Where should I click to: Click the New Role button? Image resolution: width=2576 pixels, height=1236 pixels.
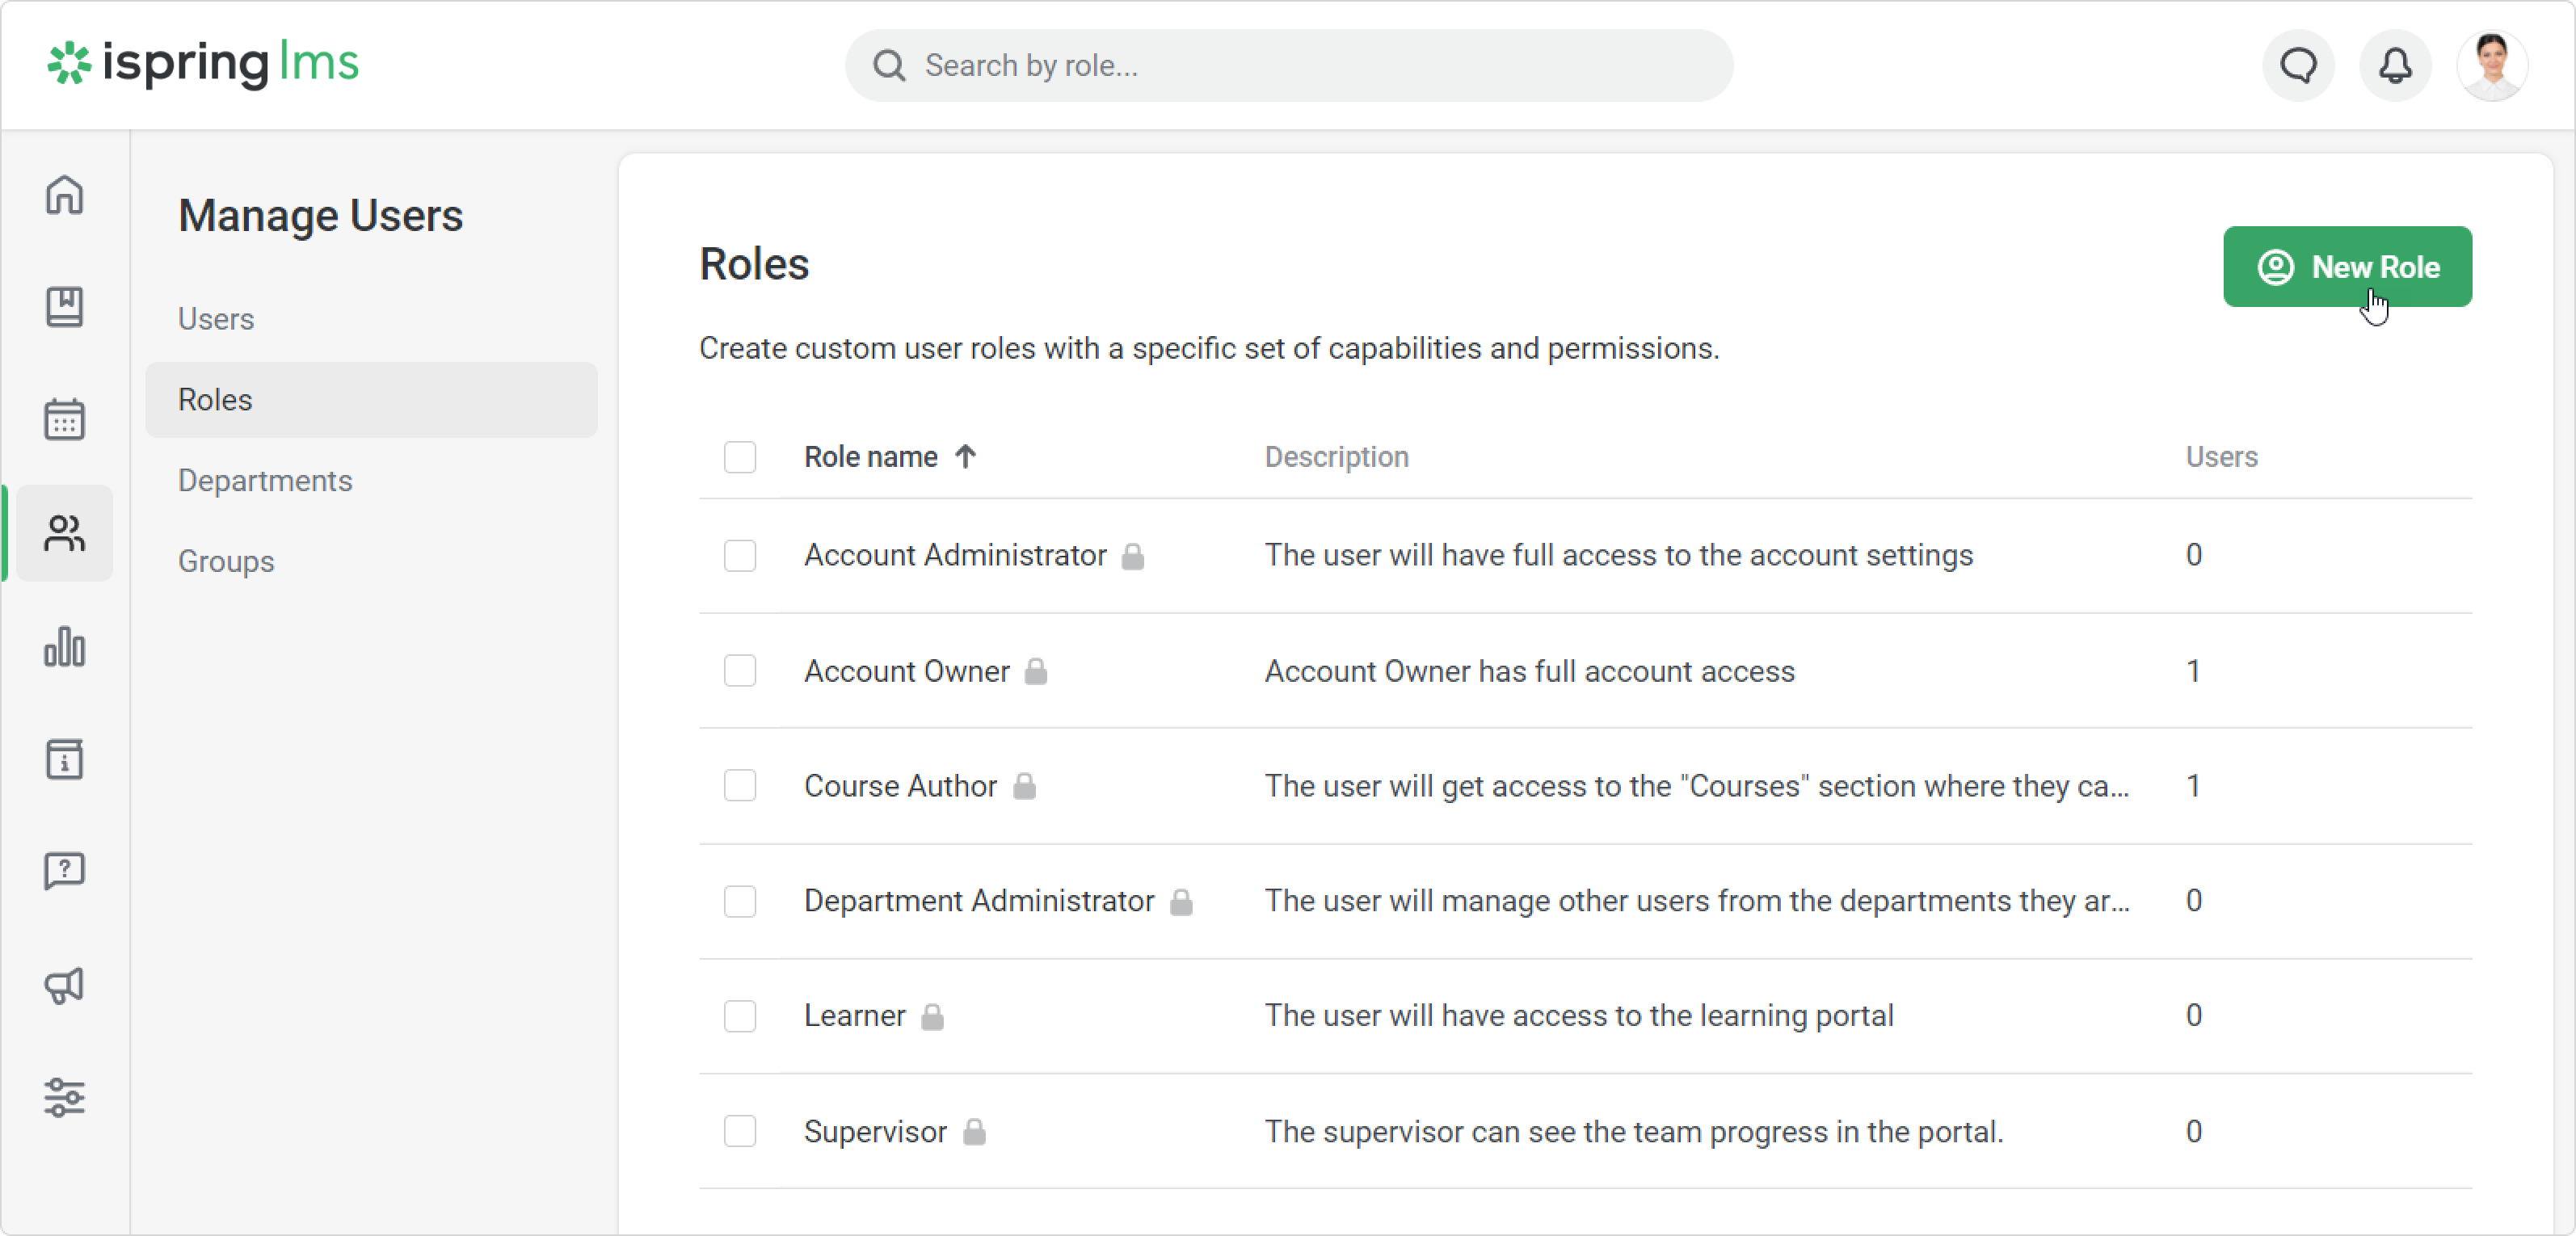(2347, 267)
